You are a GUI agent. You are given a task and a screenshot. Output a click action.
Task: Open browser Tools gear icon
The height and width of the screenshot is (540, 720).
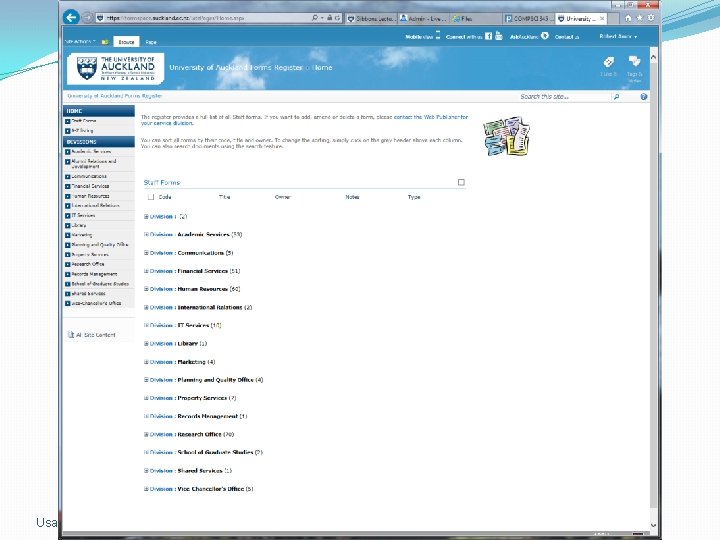pos(651,18)
